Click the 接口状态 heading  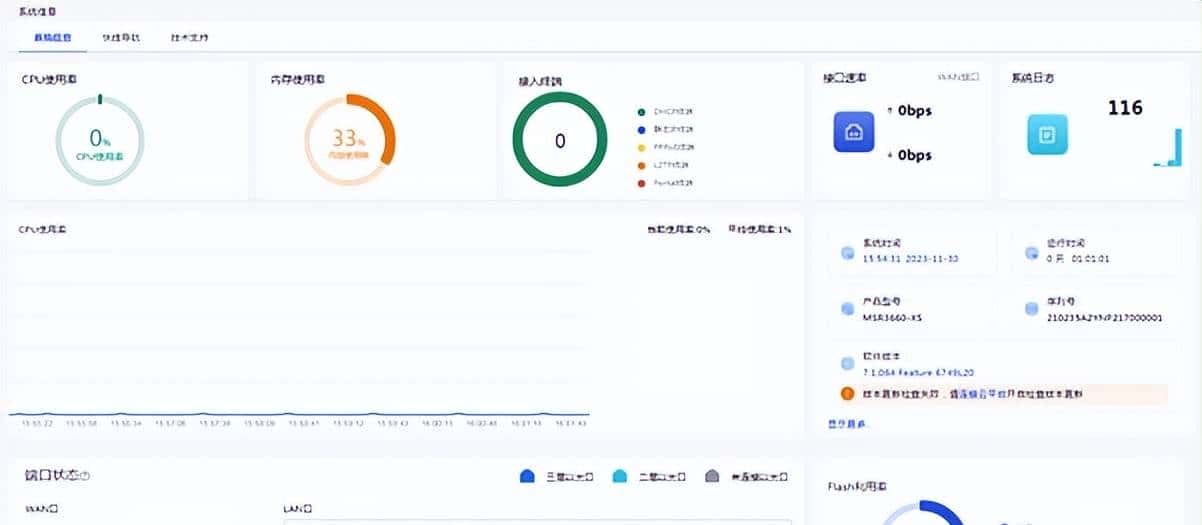[x=50, y=475]
